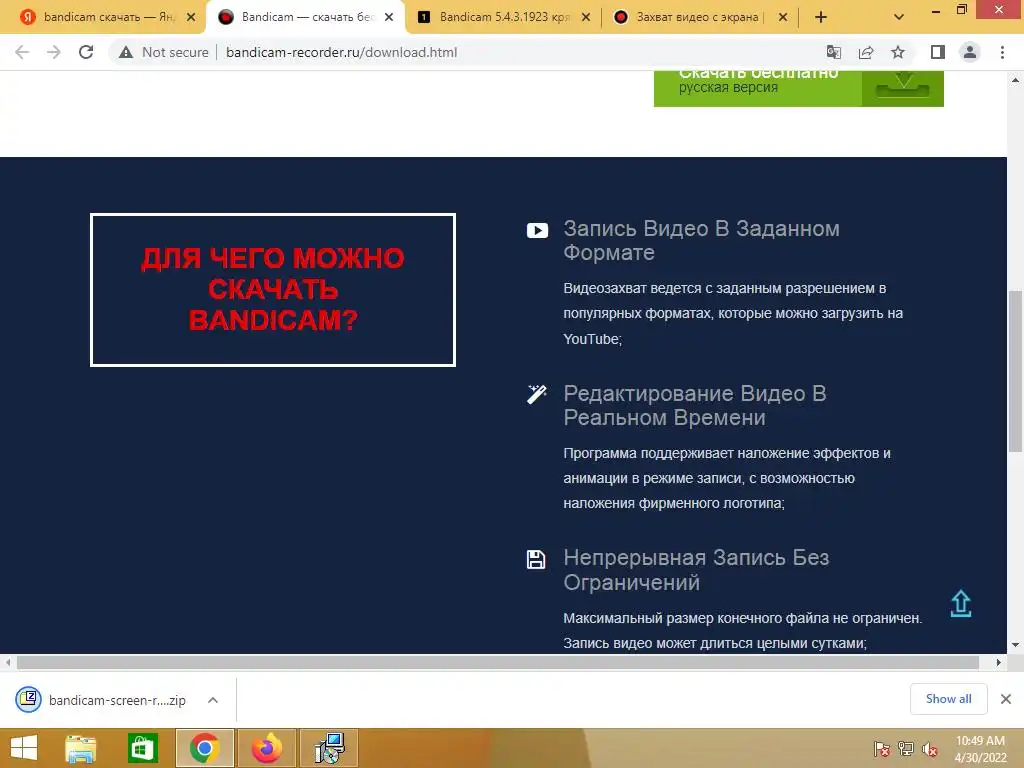Image resolution: width=1024 pixels, height=768 pixels.
Task: Click the back-to-top arrow icon
Action: click(961, 604)
